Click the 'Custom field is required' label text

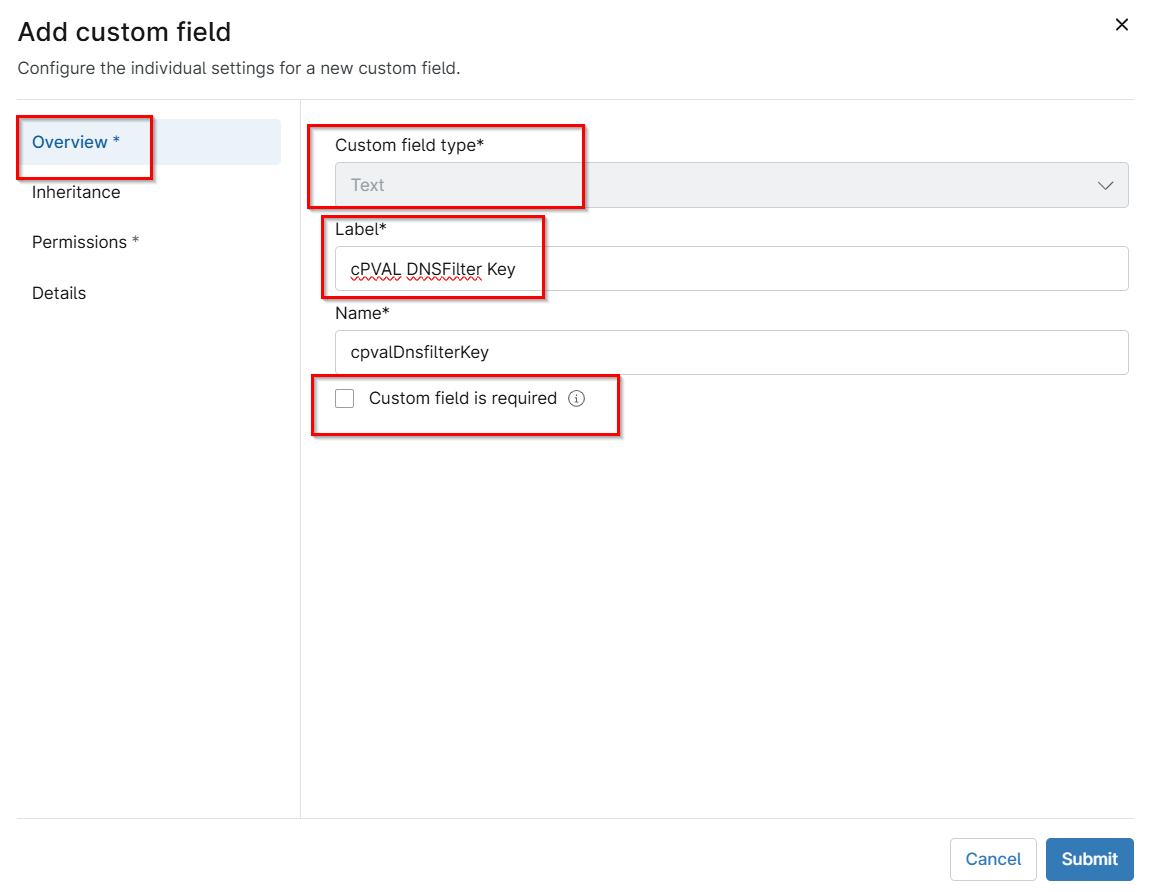[x=462, y=398]
